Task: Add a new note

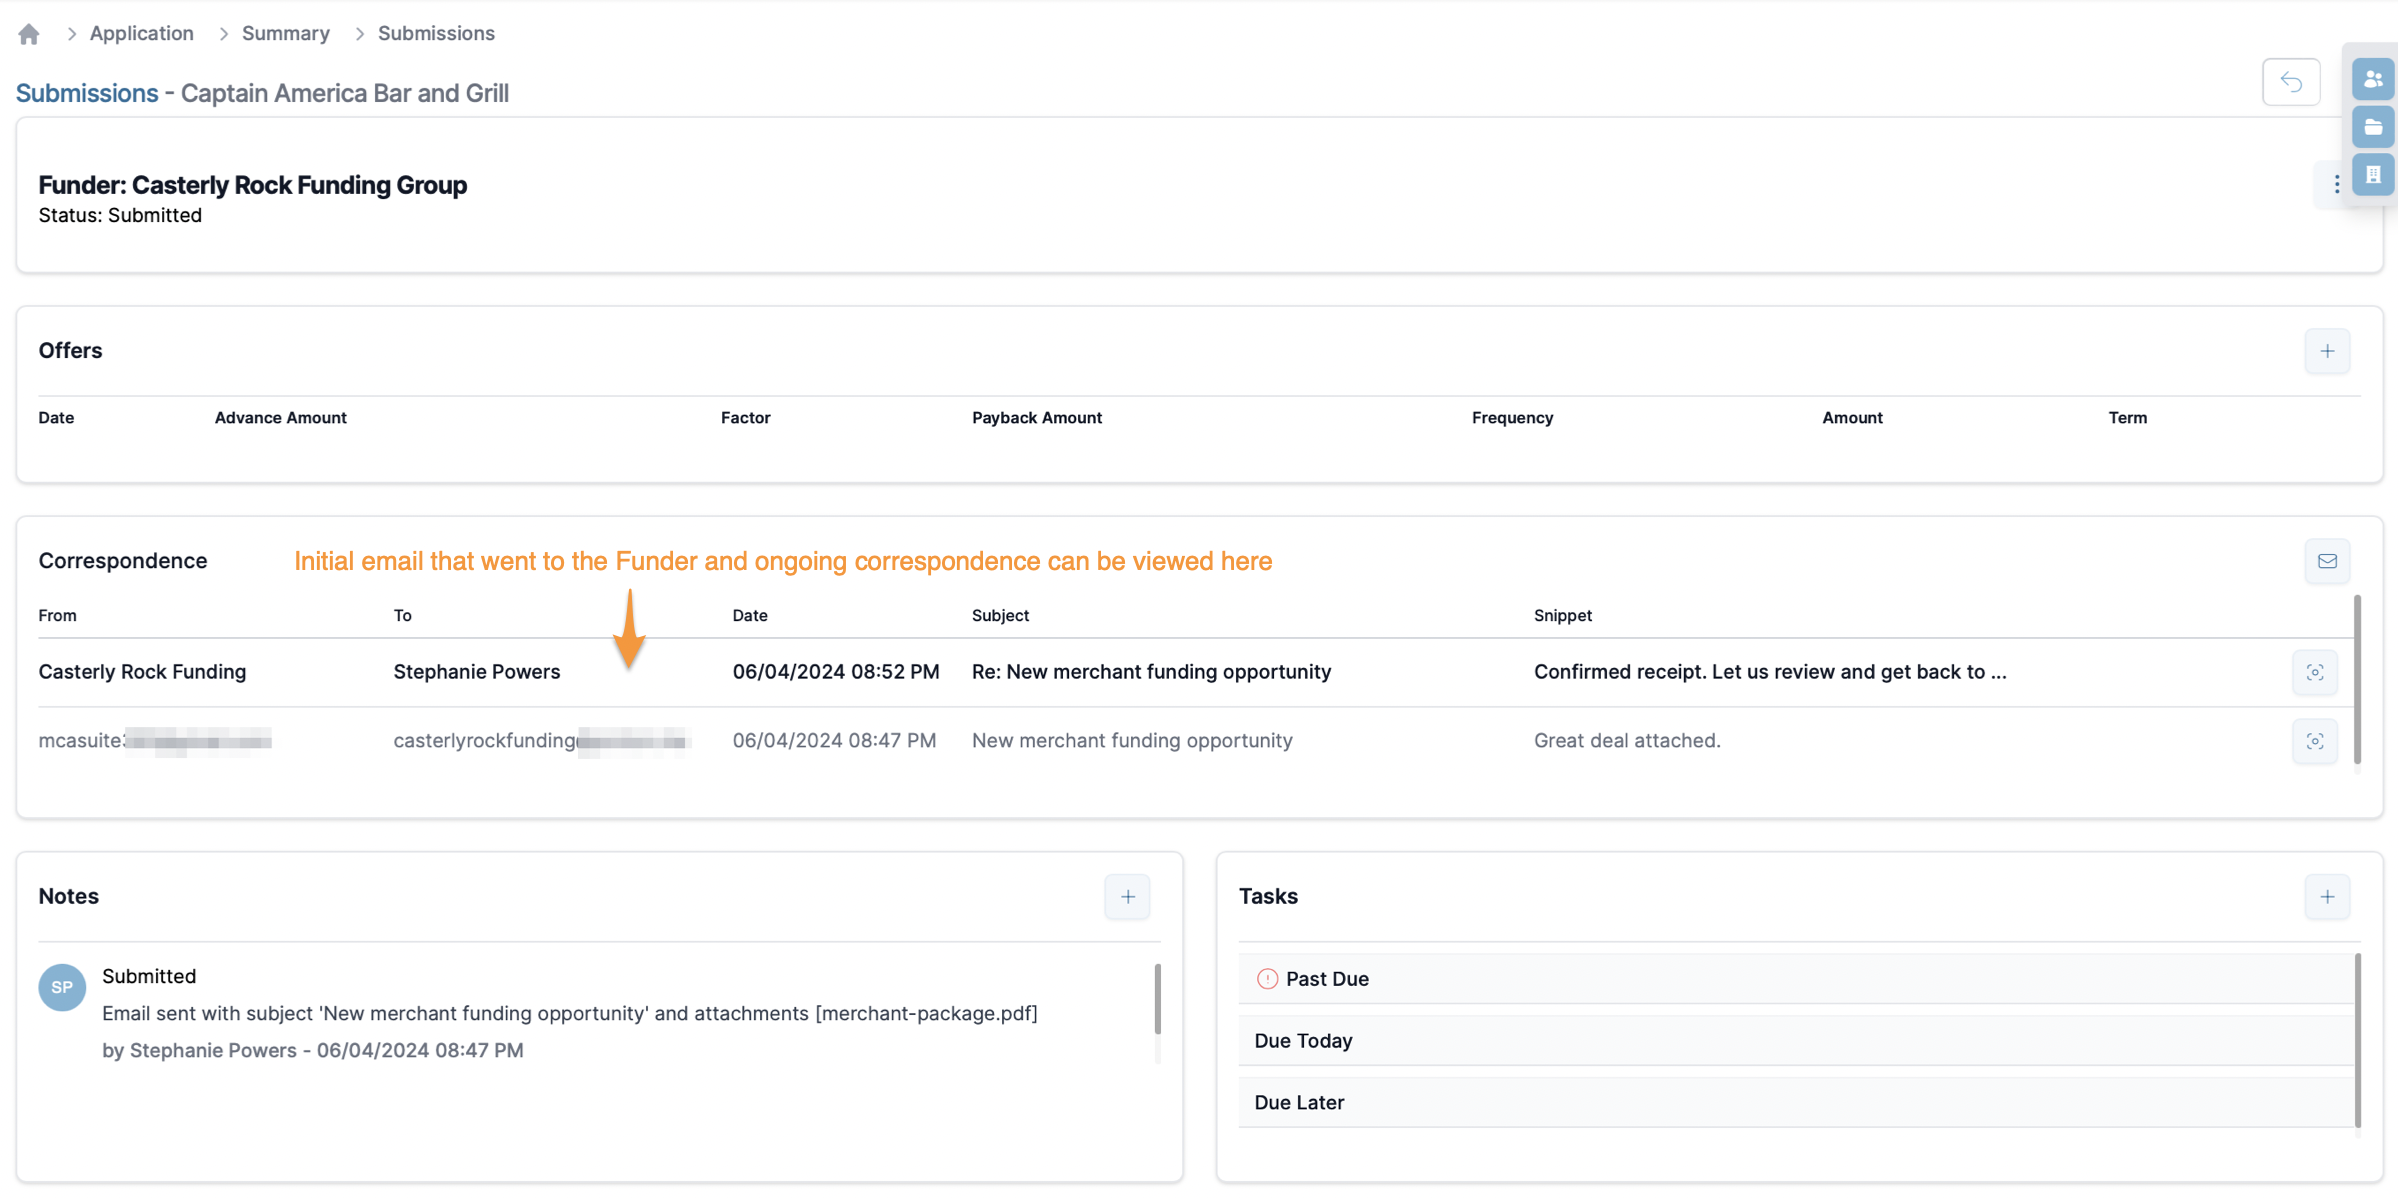Action: (x=1127, y=897)
